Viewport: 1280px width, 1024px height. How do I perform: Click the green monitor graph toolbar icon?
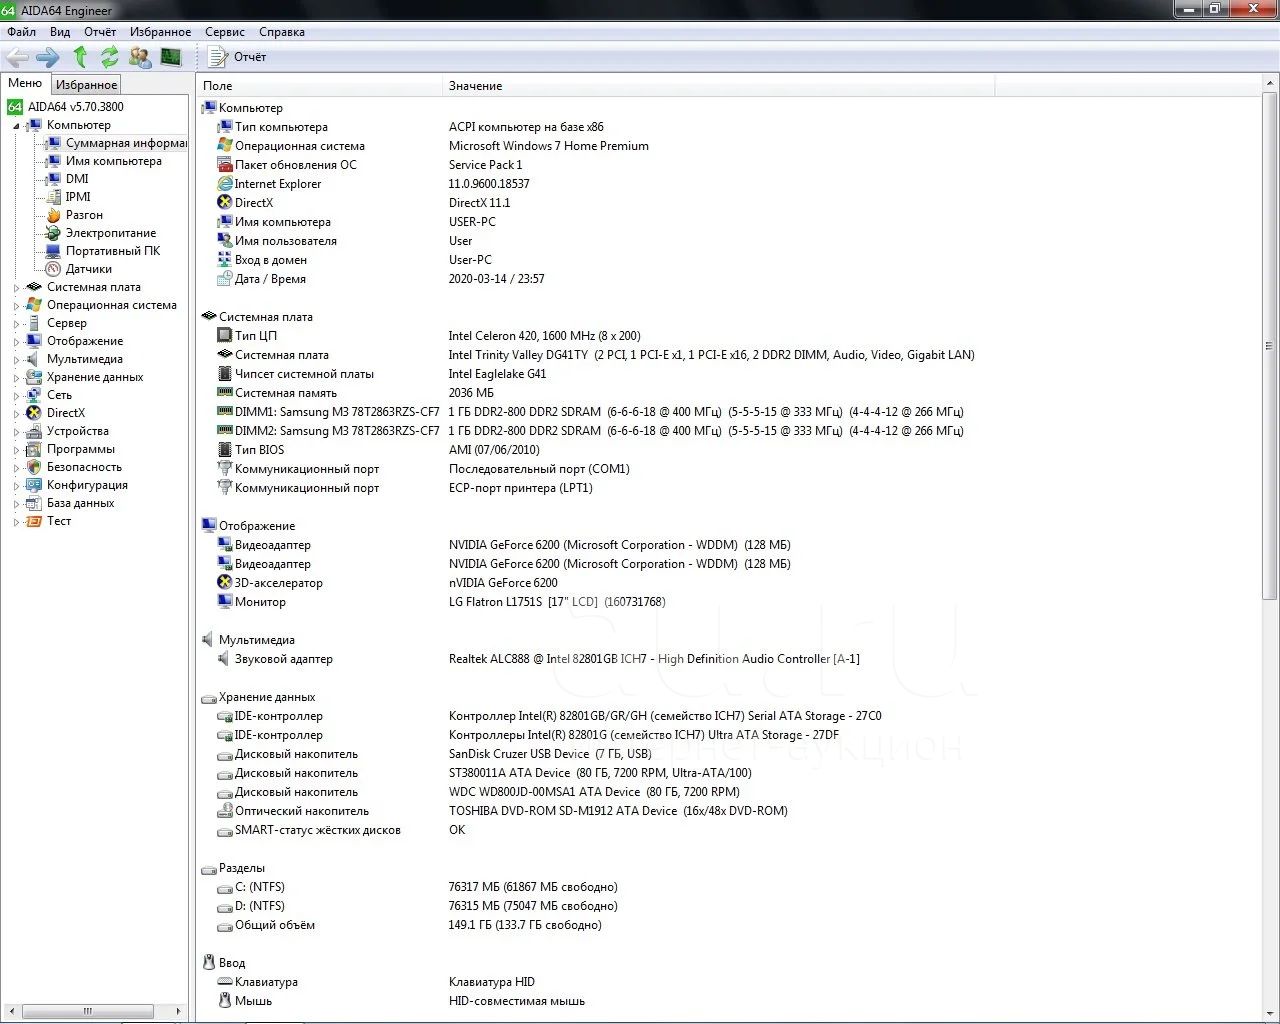click(171, 57)
